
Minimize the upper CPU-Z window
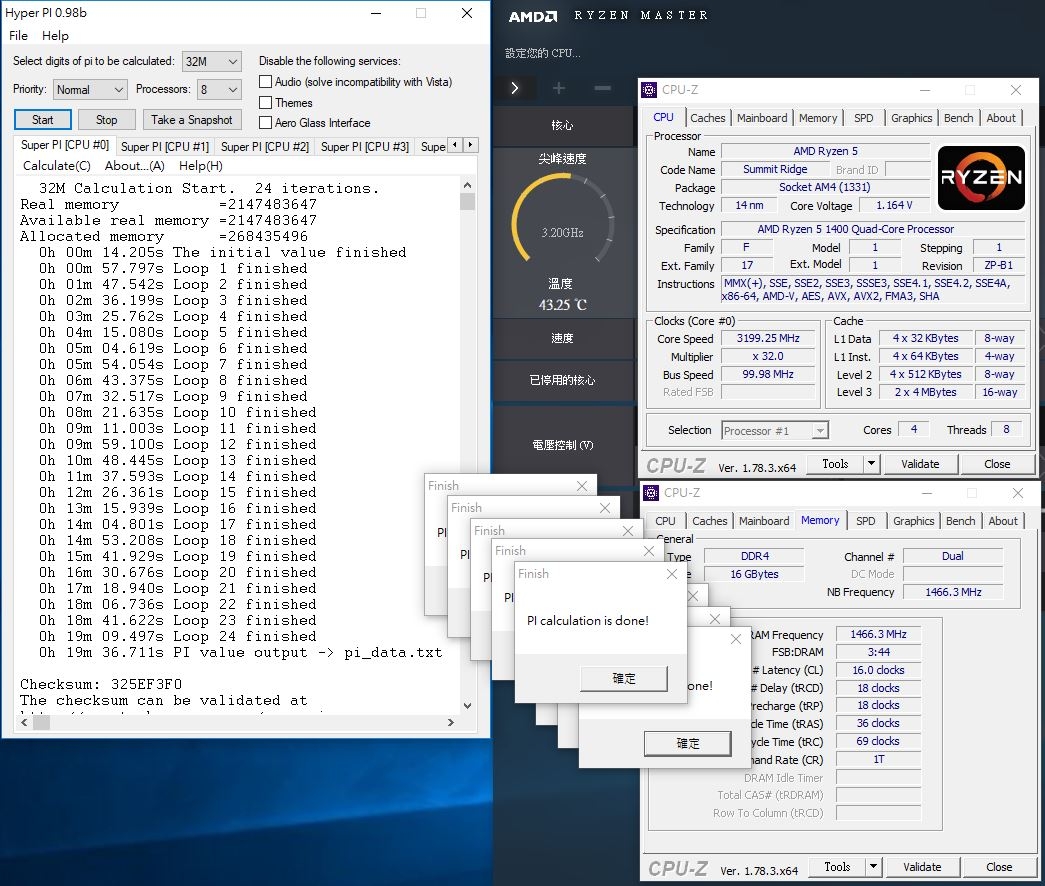pyautogui.click(x=925, y=90)
